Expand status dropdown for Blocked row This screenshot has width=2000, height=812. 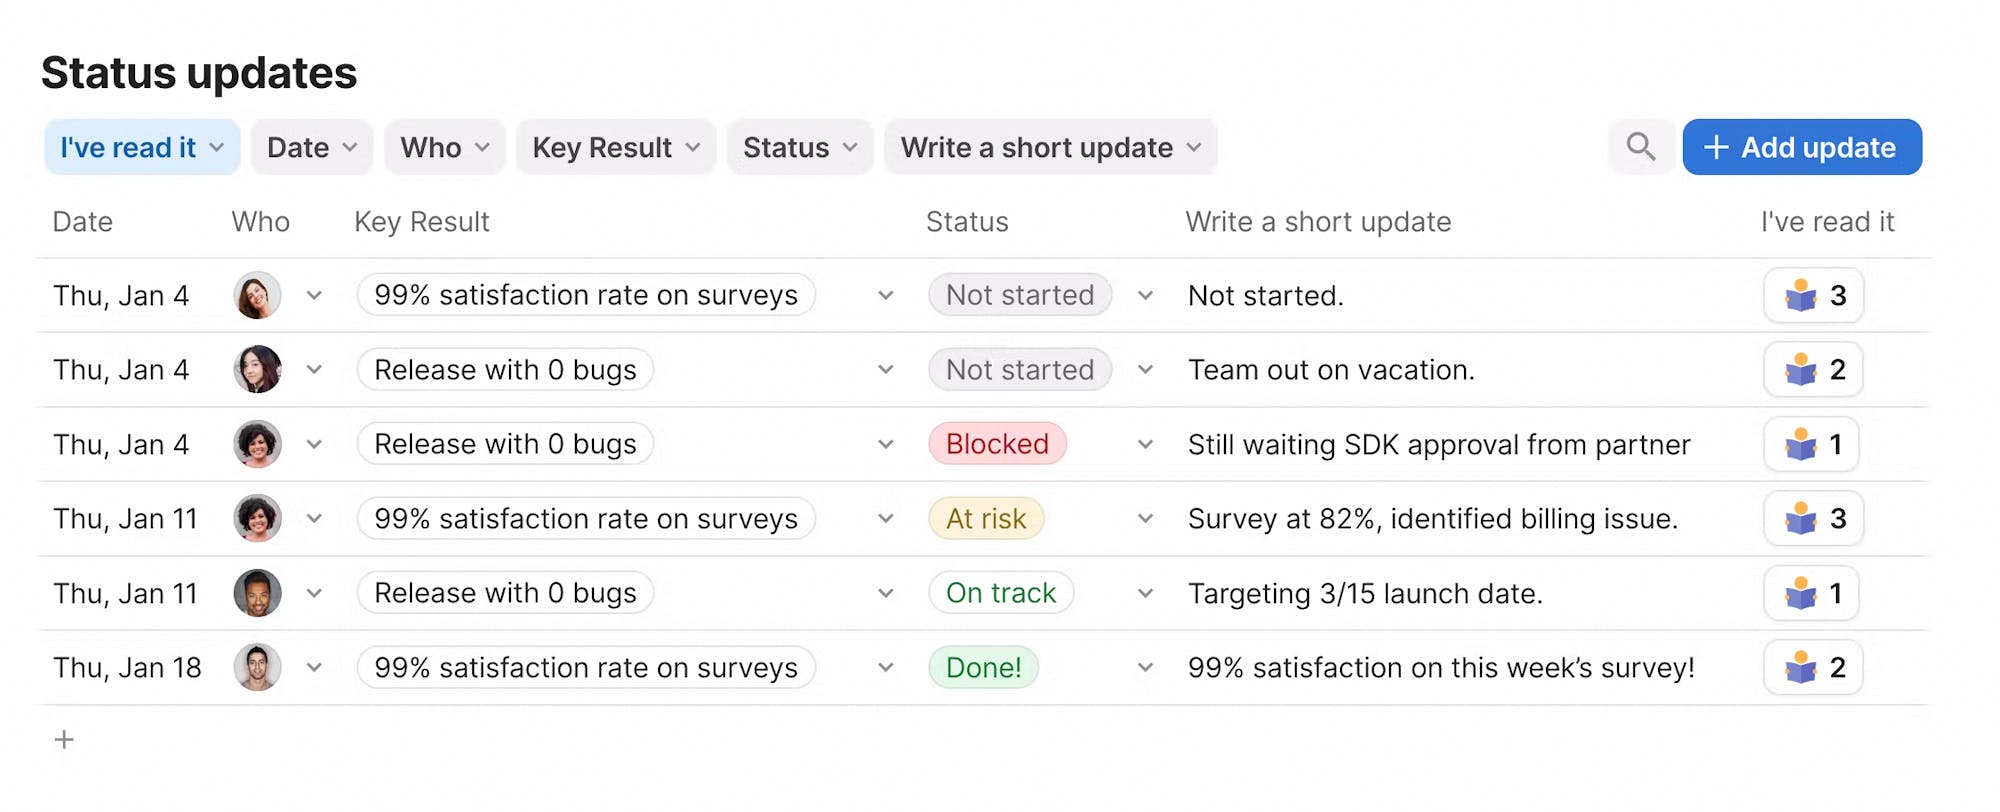[x=1145, y=444]
